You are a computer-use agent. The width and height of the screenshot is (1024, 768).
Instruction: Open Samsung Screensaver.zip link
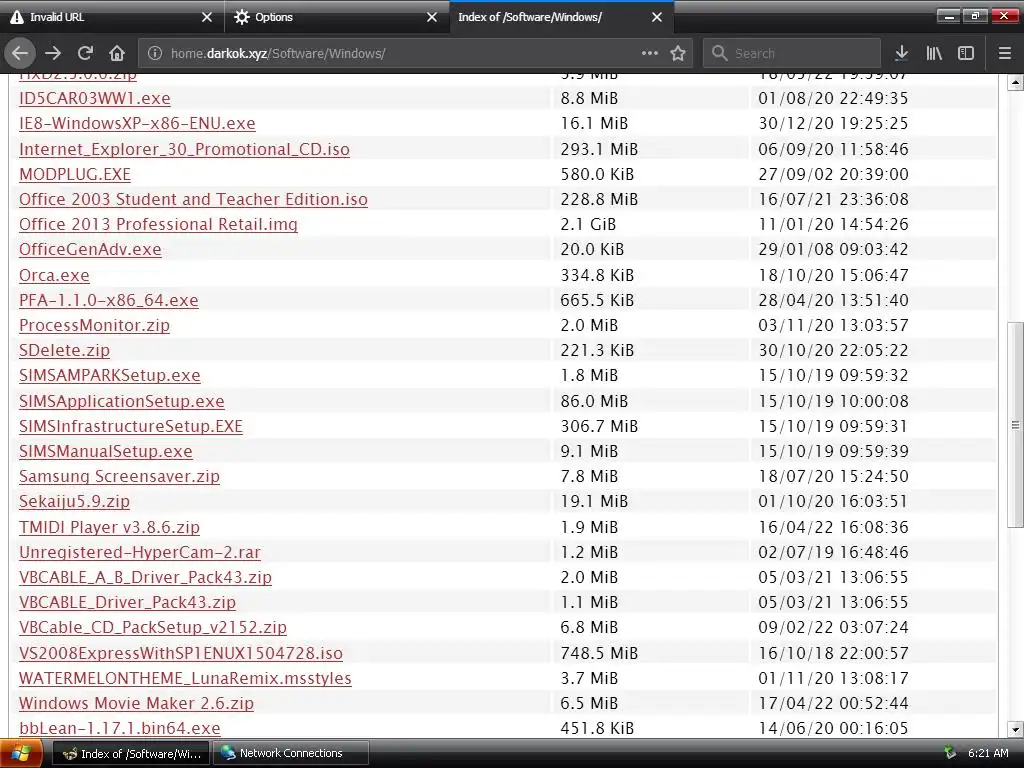coord(120,476)
